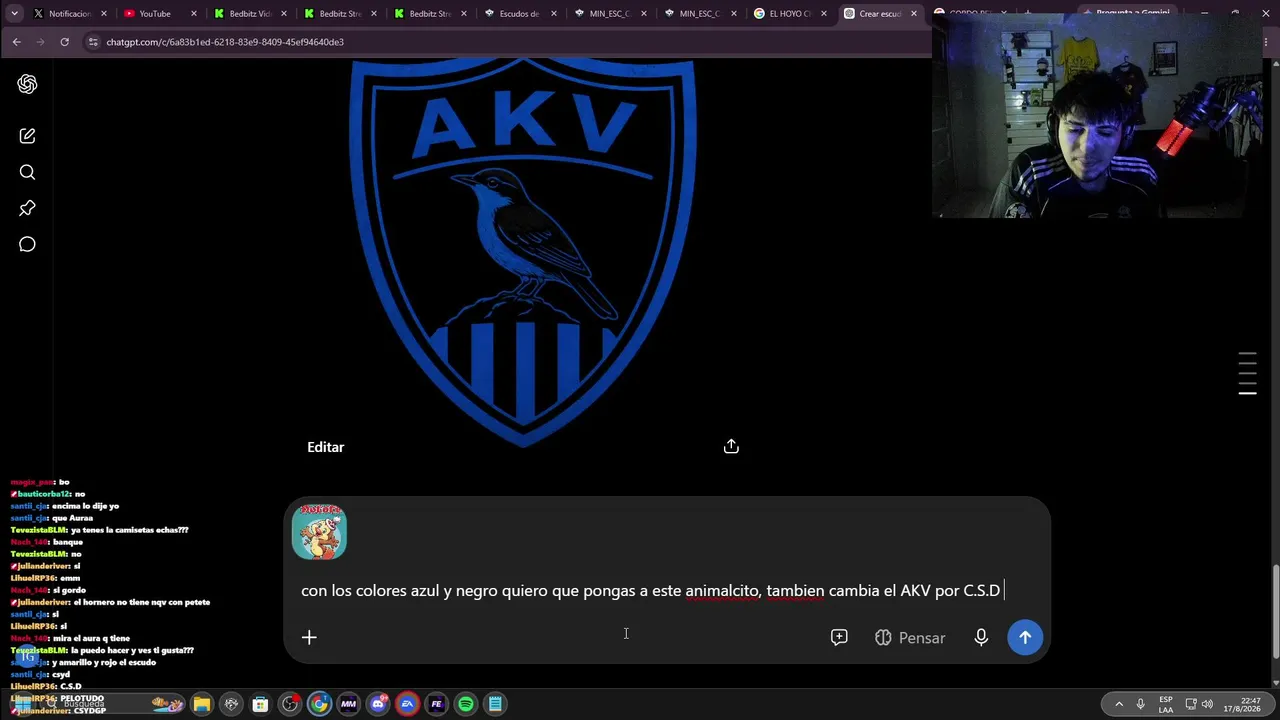Viewport: 1280px width, 720px height.
Task: Select the Crear escudo tab
Action: click(x=878, y=14)
